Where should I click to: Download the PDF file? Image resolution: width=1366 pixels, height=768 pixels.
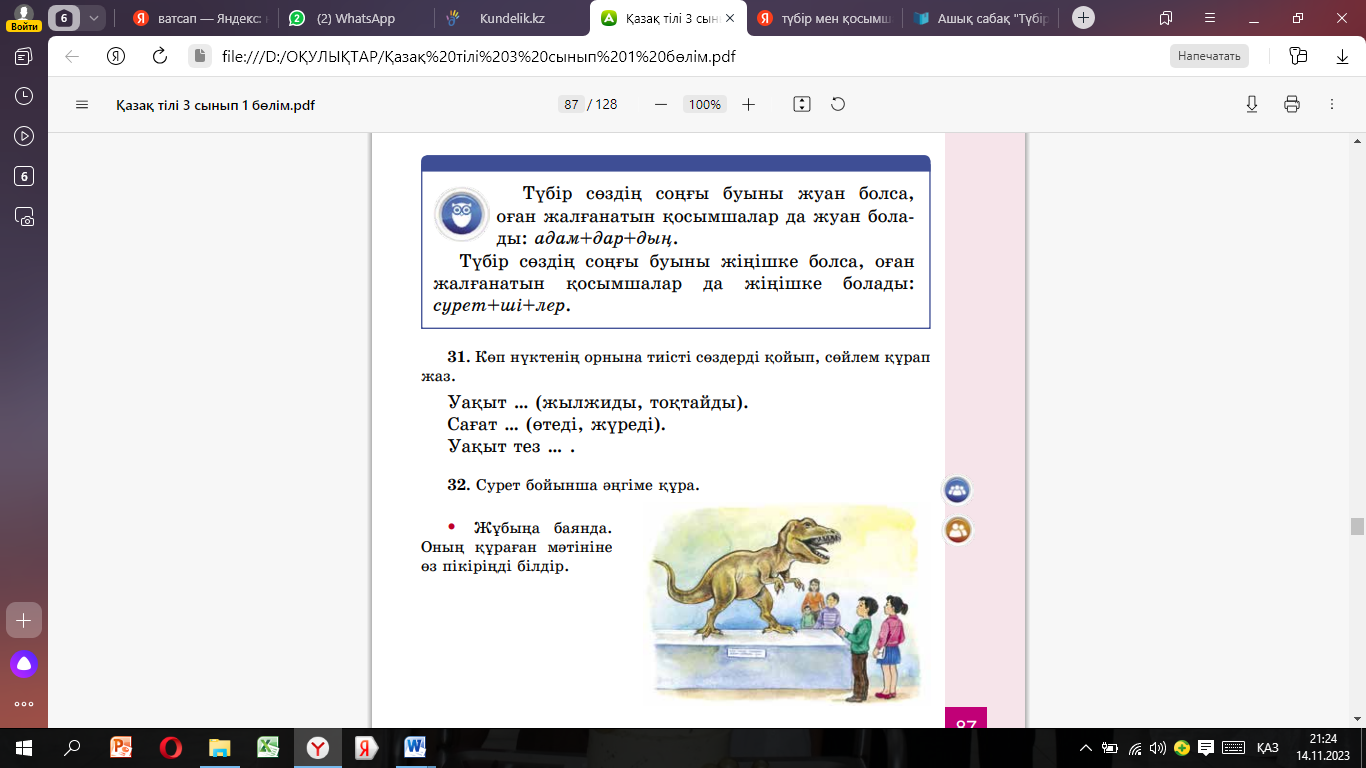(x=1251, y=105)
